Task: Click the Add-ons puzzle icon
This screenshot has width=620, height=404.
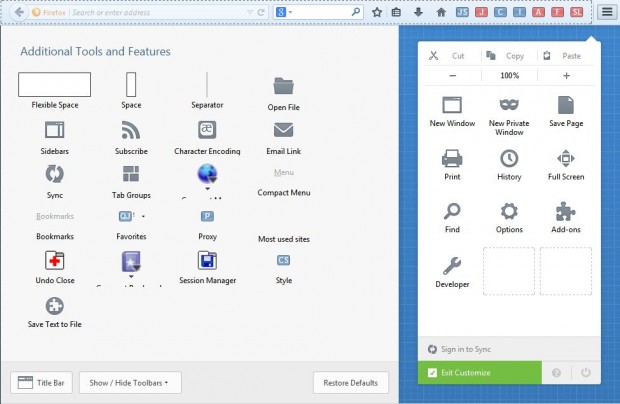Action: 566,211
